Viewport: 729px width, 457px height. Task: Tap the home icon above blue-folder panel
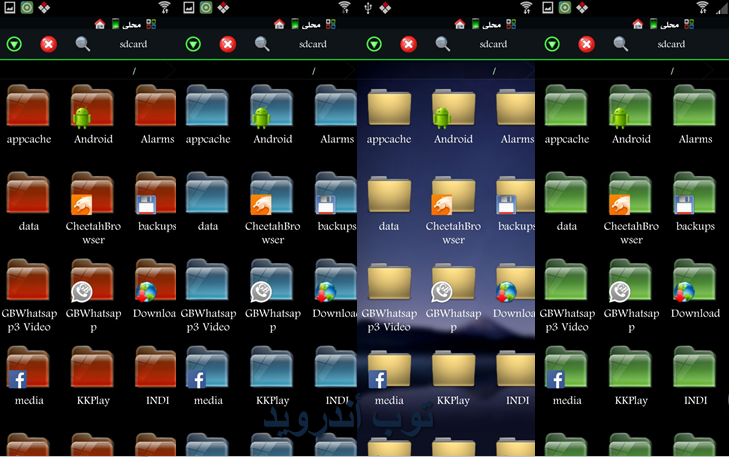click(279, 24)
